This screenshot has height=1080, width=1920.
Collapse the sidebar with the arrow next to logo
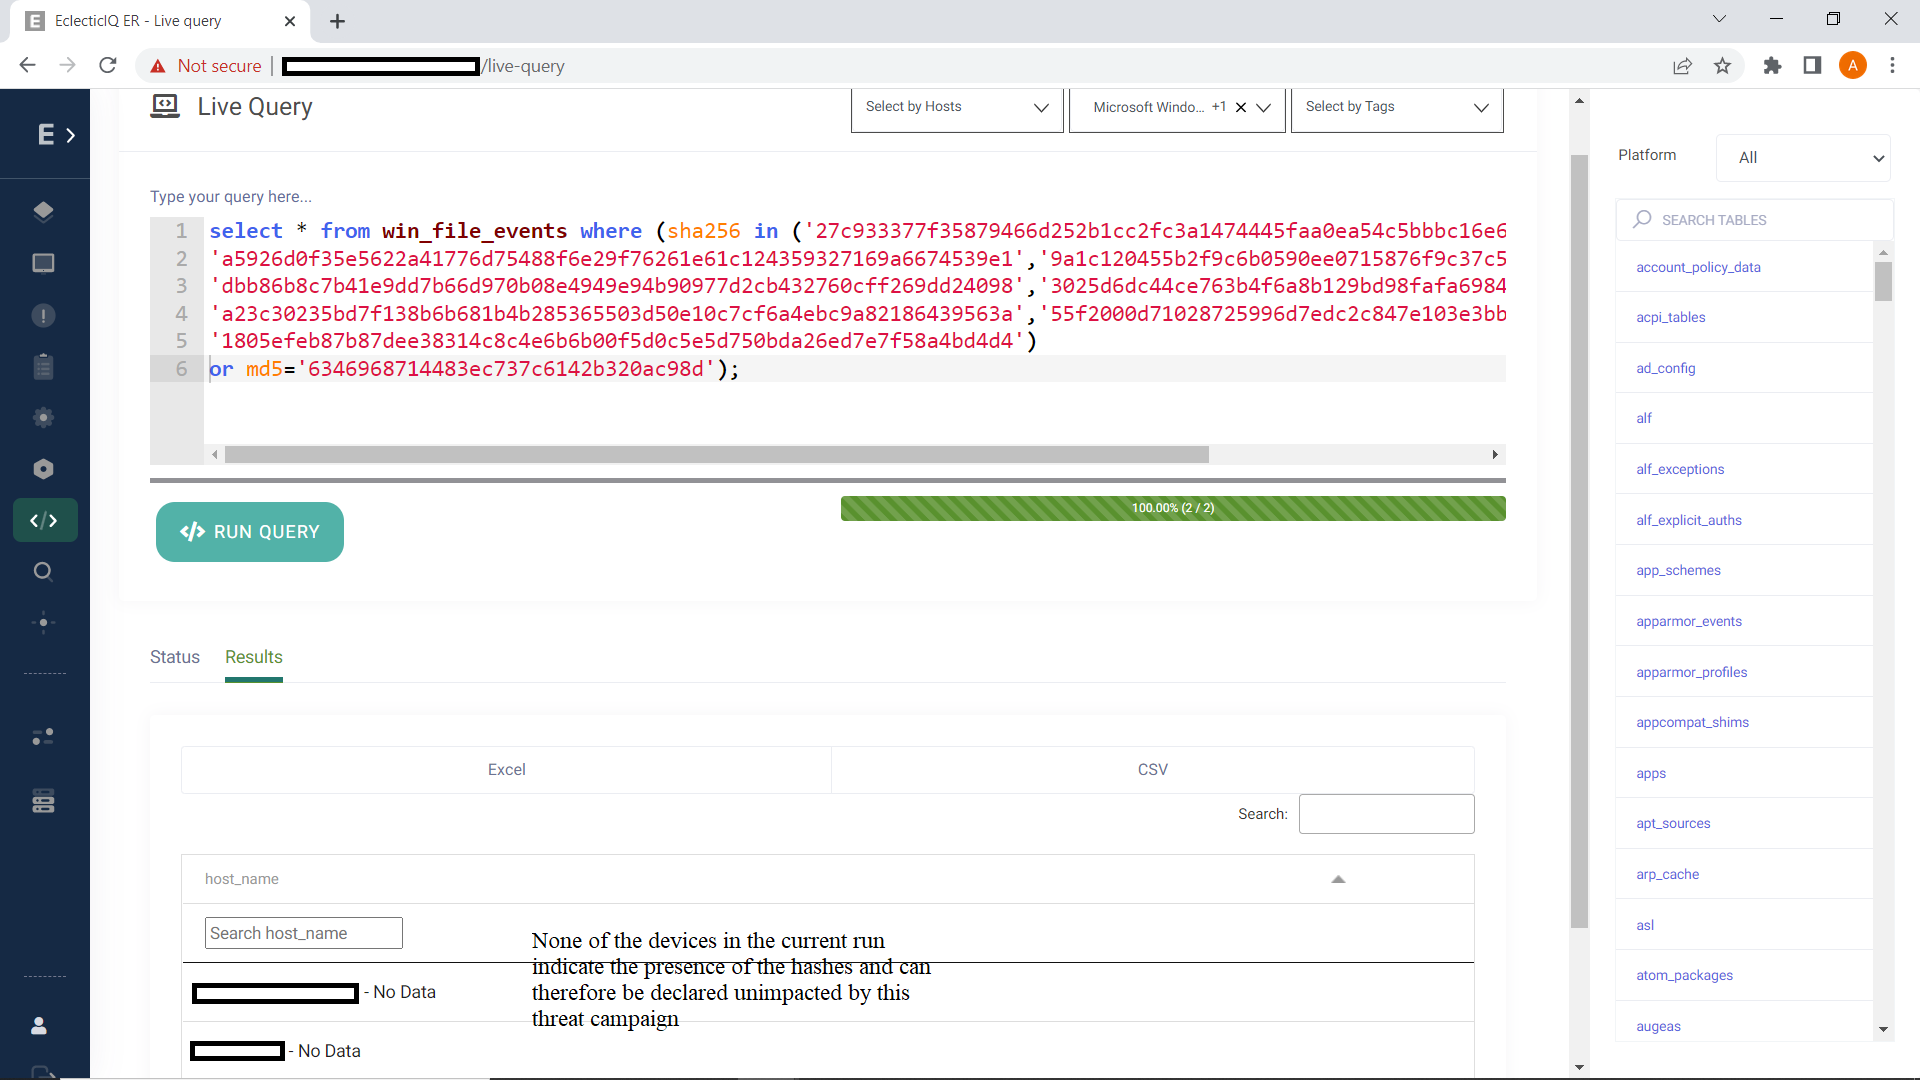coord(70,134)
